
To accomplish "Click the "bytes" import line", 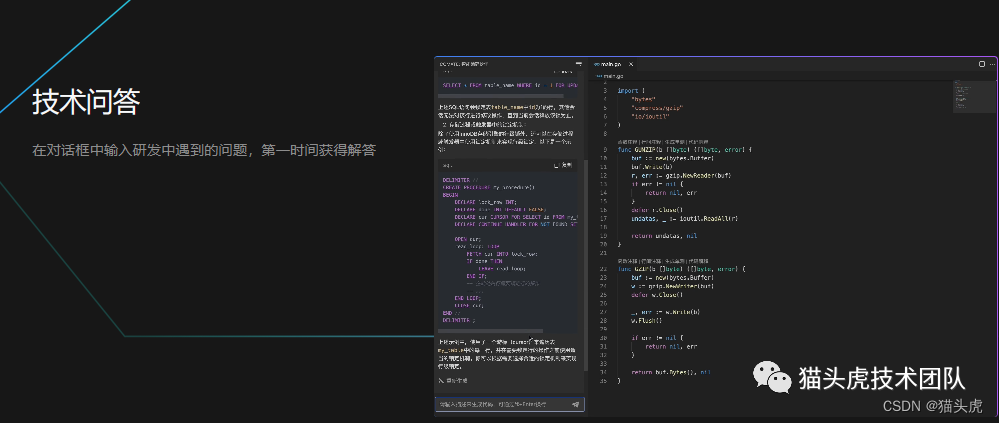I will click(x=643, y=99).
